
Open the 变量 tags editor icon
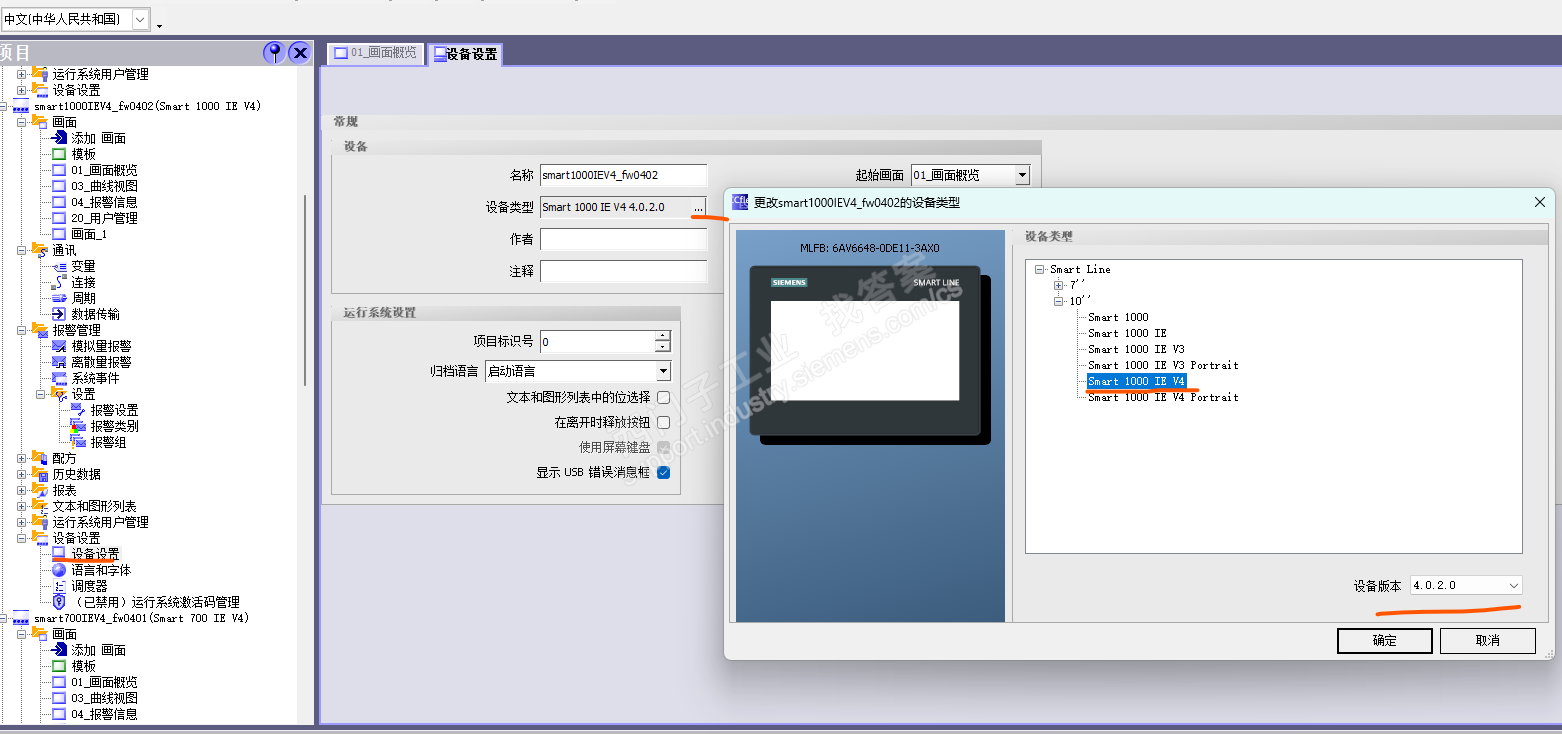tap(59, 266)
